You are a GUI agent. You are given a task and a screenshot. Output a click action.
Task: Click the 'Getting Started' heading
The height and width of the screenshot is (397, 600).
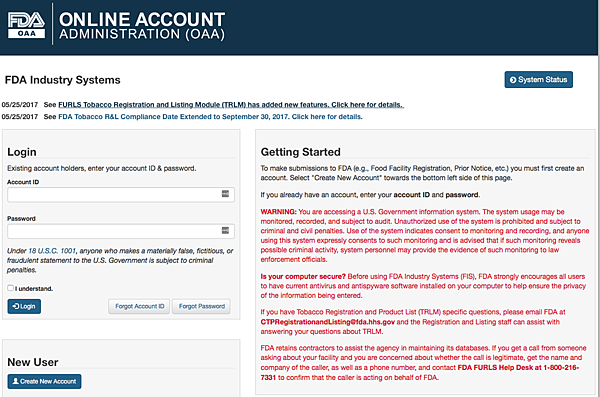pos(301,152)
